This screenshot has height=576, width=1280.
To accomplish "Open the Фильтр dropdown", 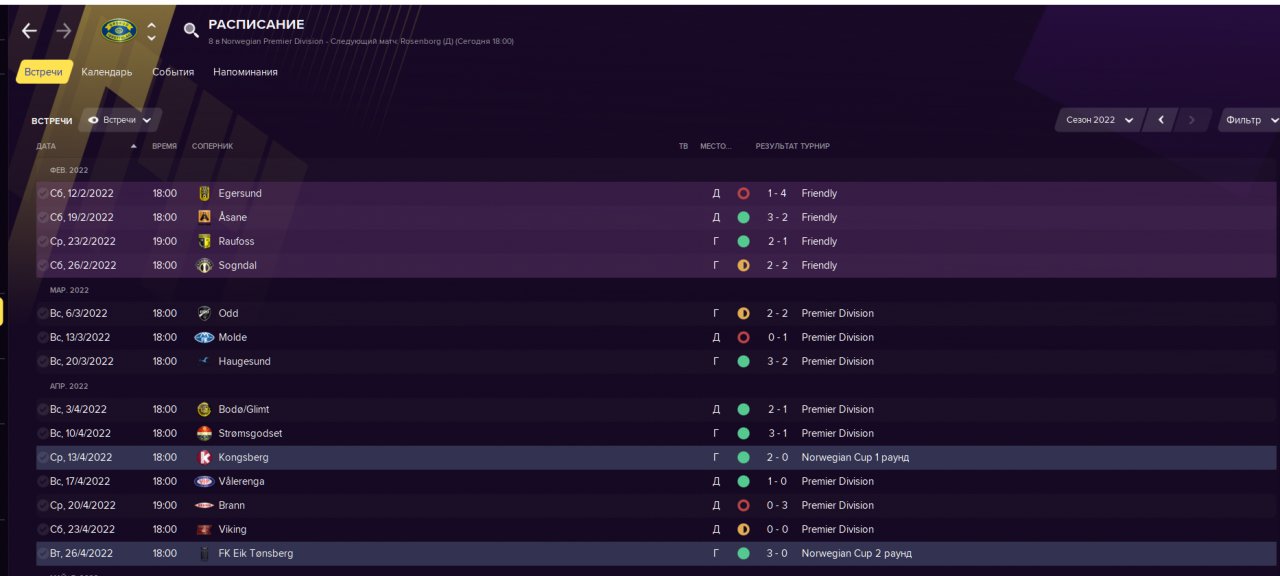I will [1248, 120].
